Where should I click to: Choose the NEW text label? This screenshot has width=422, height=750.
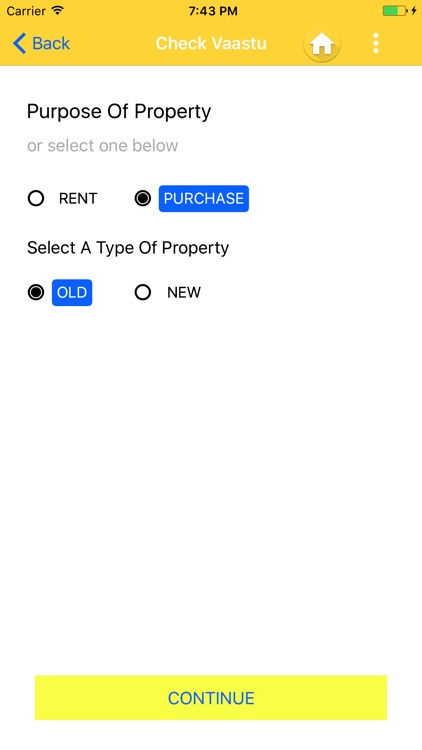(184, 292)
